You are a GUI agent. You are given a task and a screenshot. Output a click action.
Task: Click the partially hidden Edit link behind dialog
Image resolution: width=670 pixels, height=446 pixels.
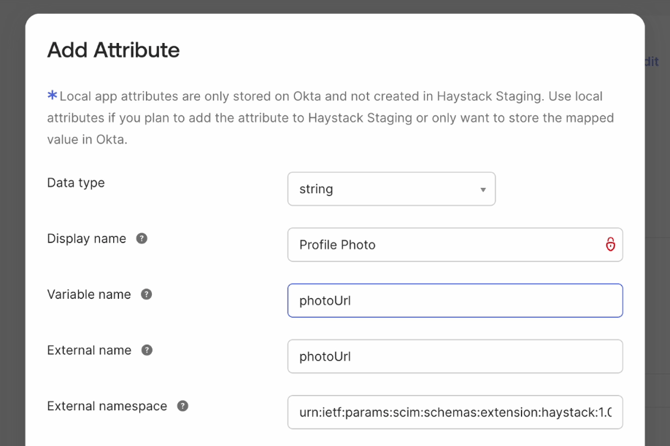pos(652,62)
